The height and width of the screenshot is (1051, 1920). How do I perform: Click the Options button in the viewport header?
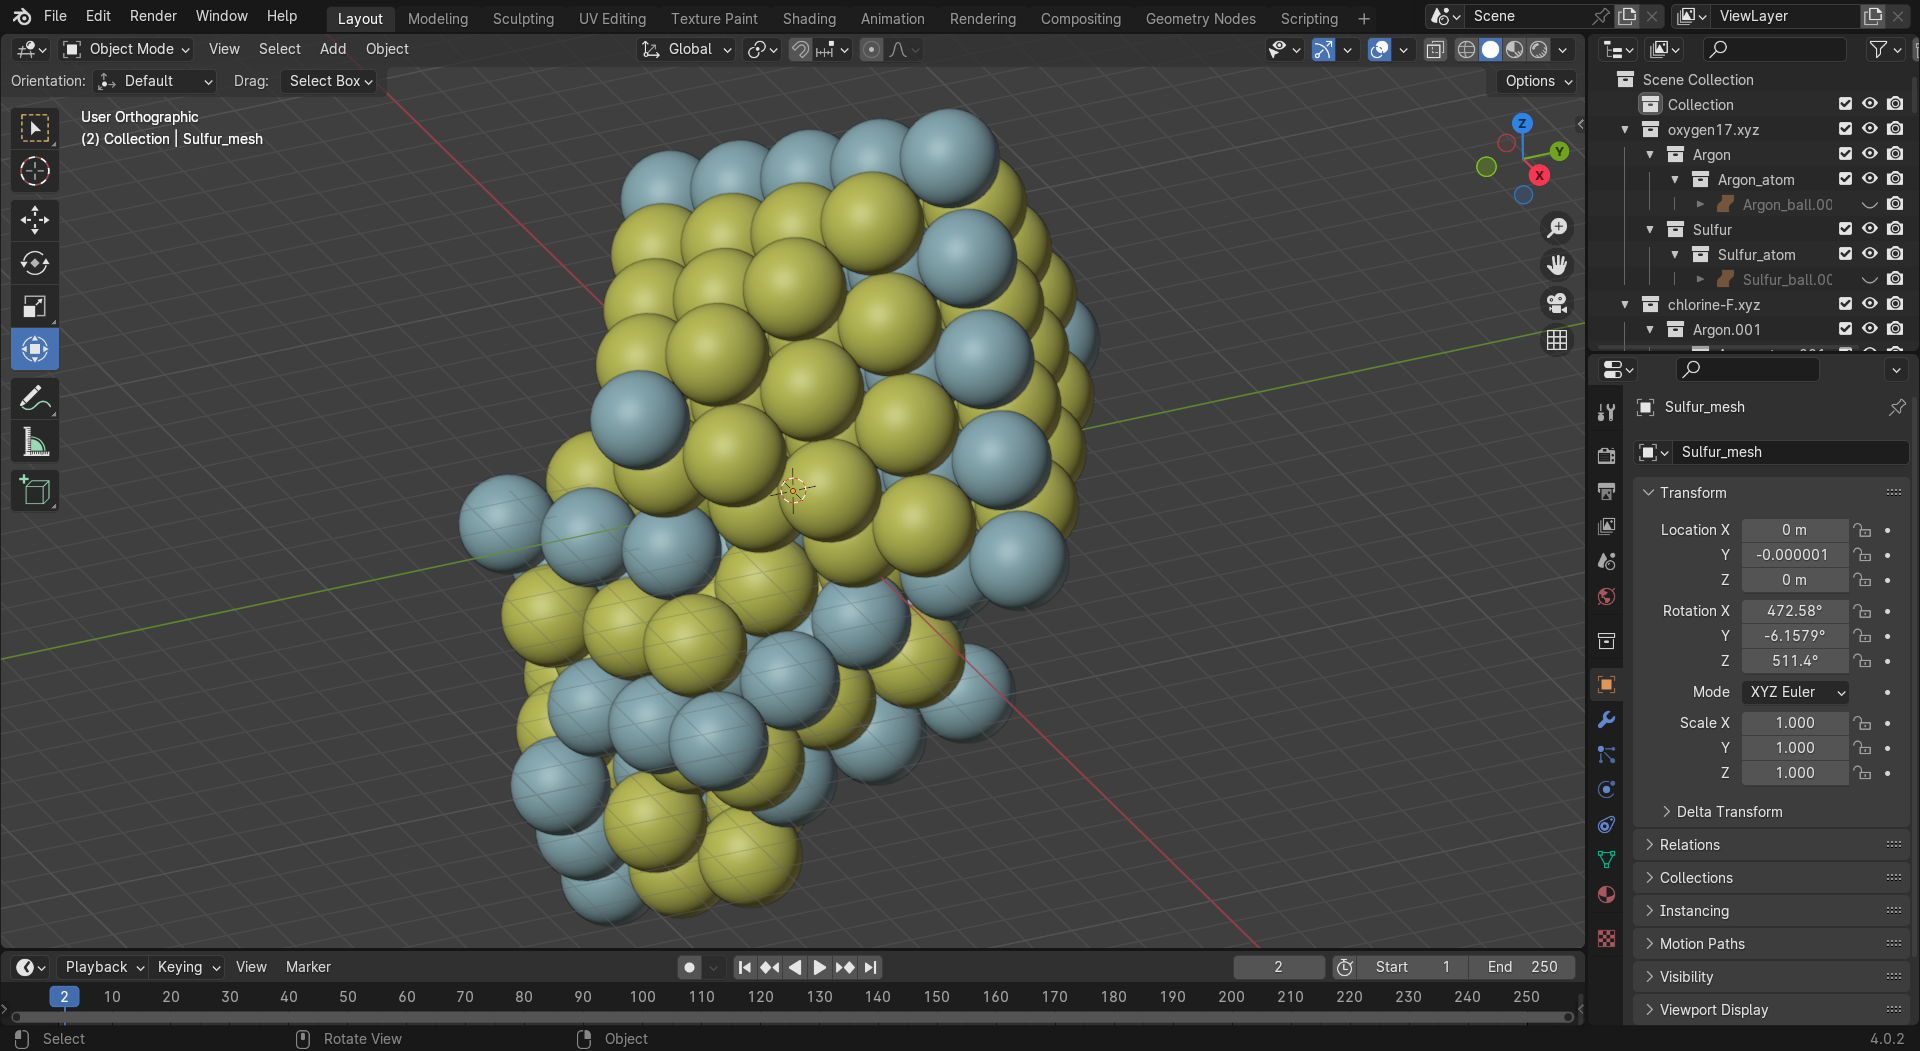(x=1538, y=81)
